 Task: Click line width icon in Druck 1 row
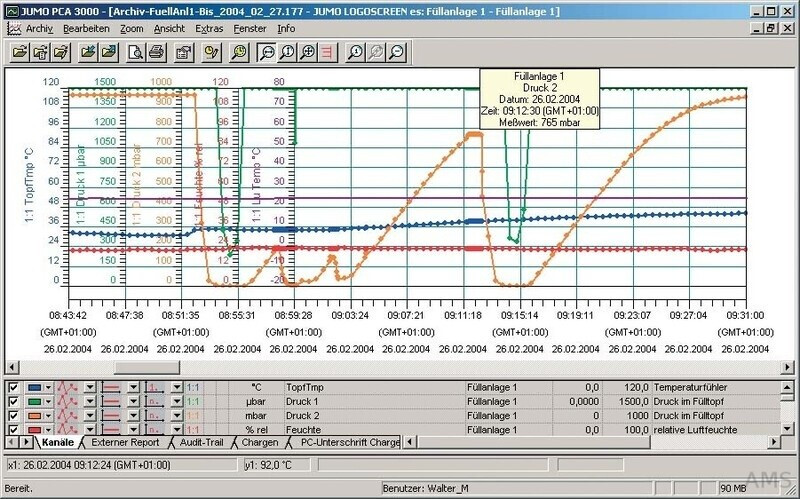pyautogui.click(x=111, y=402)
